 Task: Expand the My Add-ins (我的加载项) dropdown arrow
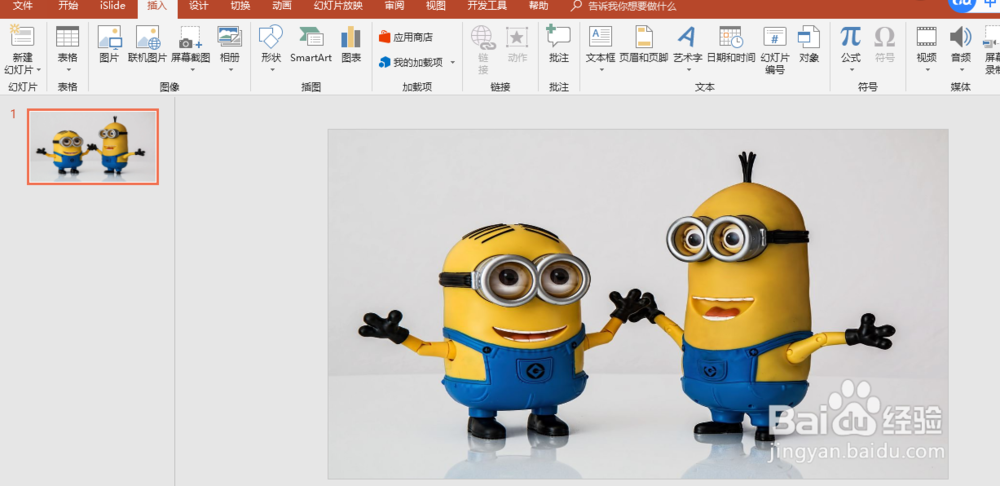click(x=453, y=63)
